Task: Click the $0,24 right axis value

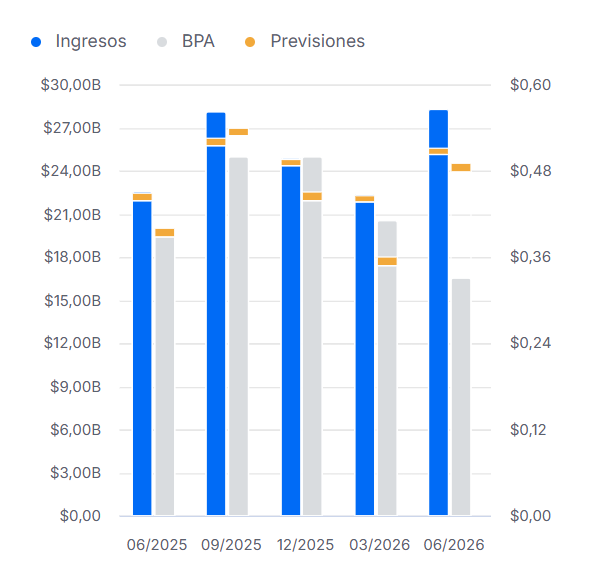Action: coord(530,343)
